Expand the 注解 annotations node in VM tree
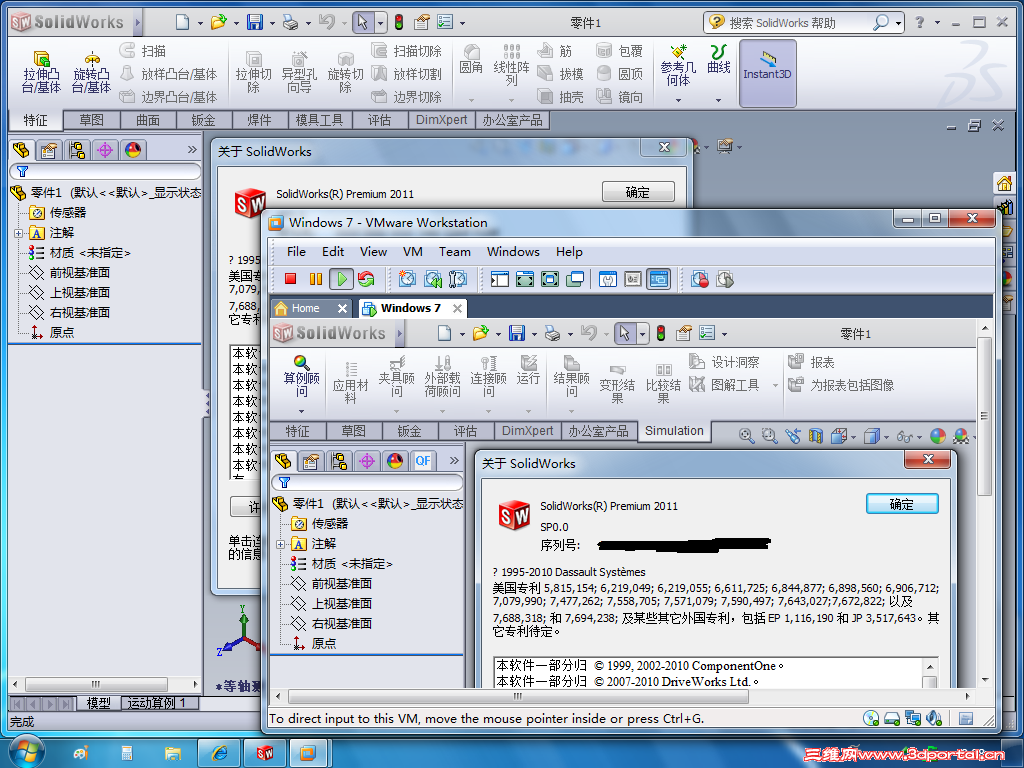This screenshot has width=1024, height=768. tap(280, 544)
